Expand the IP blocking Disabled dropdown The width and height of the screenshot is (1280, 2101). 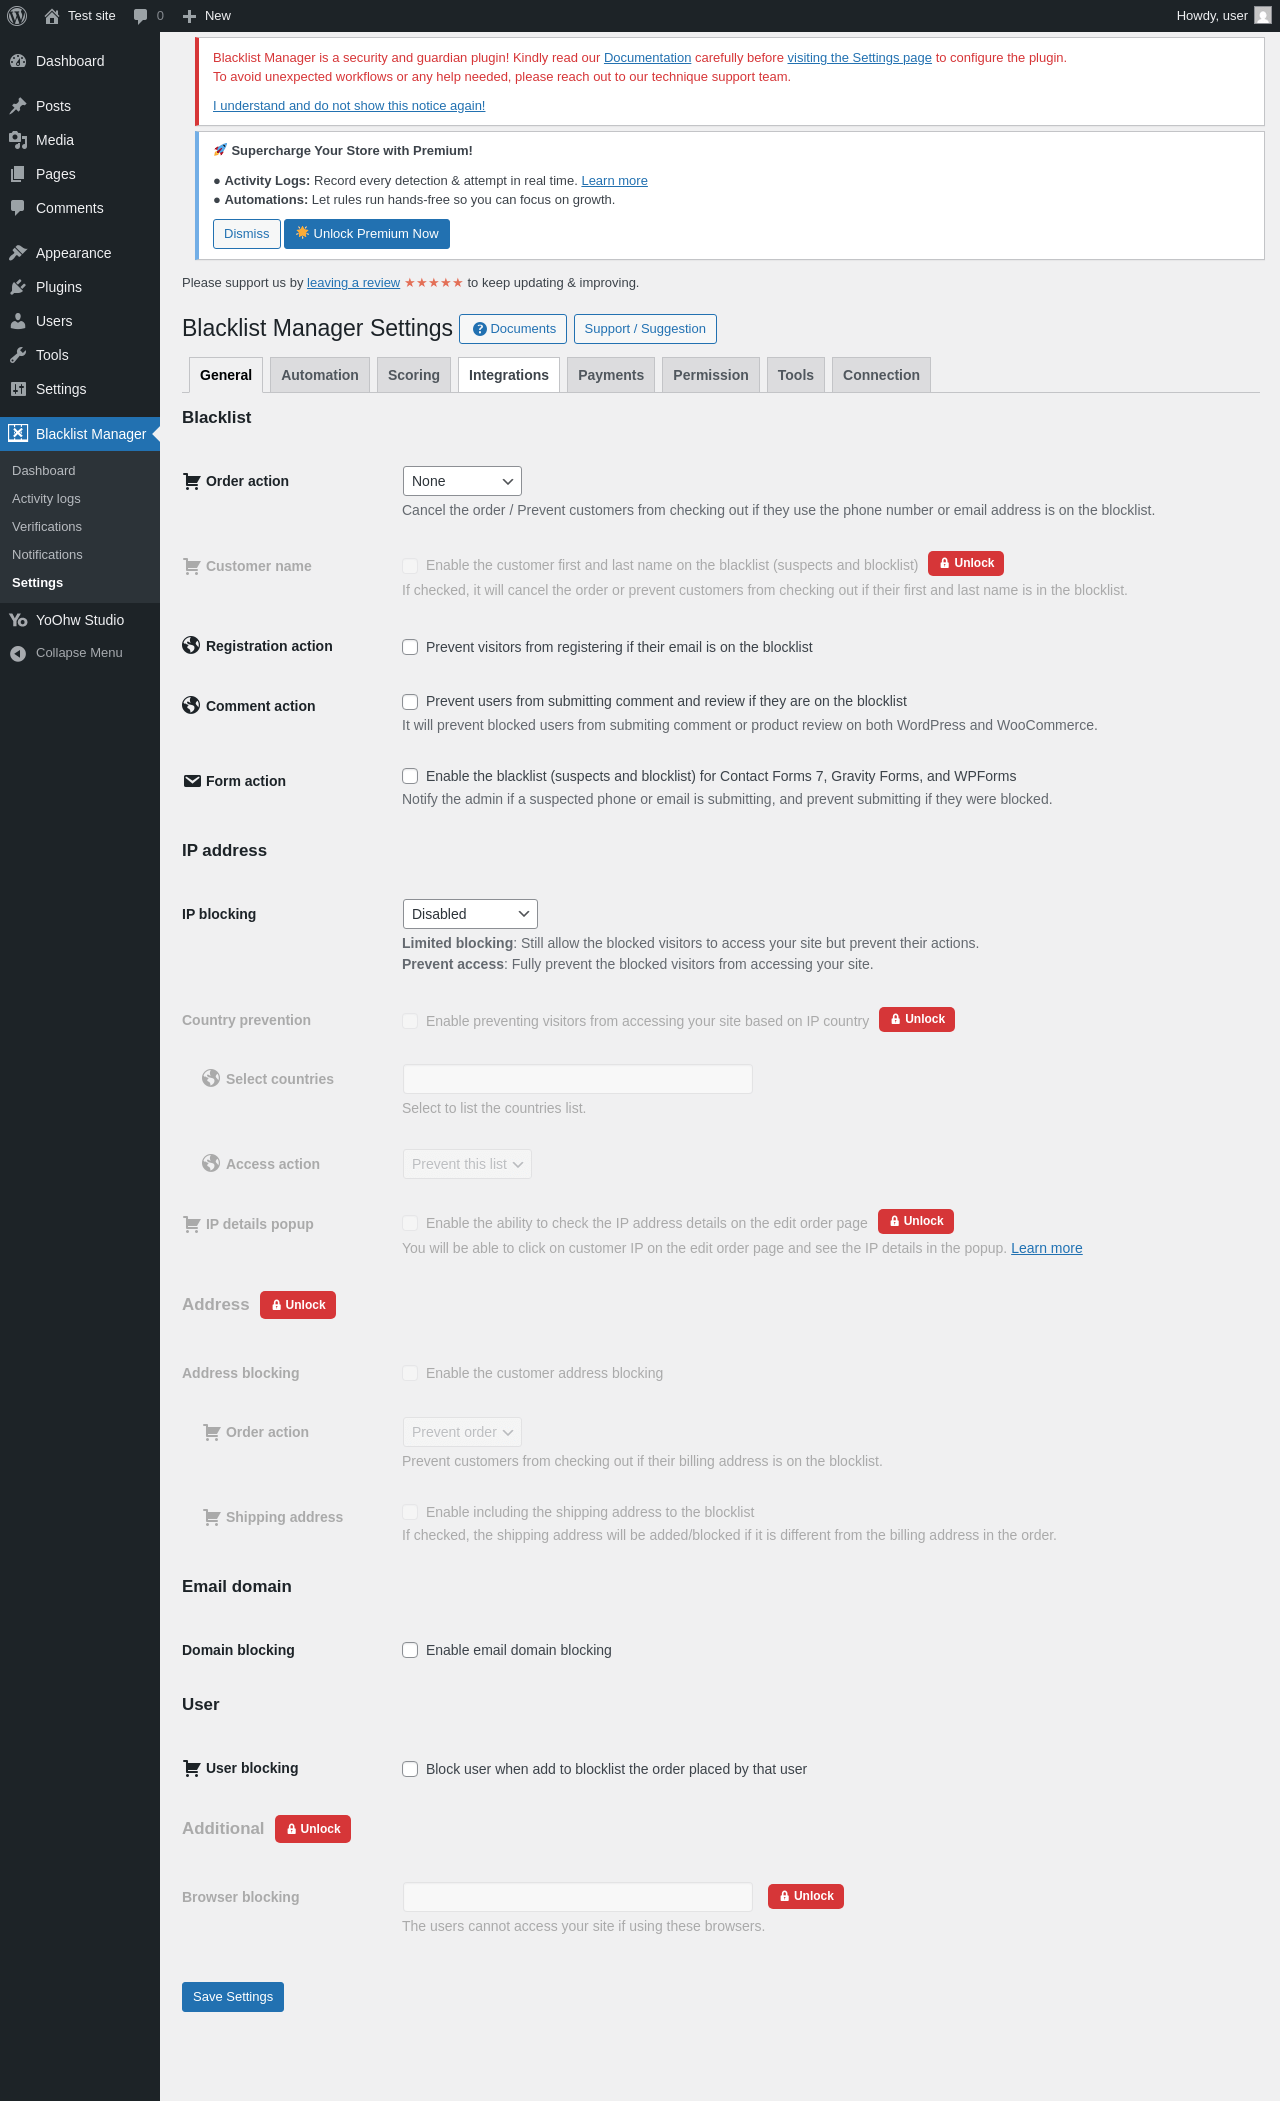point(470,914)
